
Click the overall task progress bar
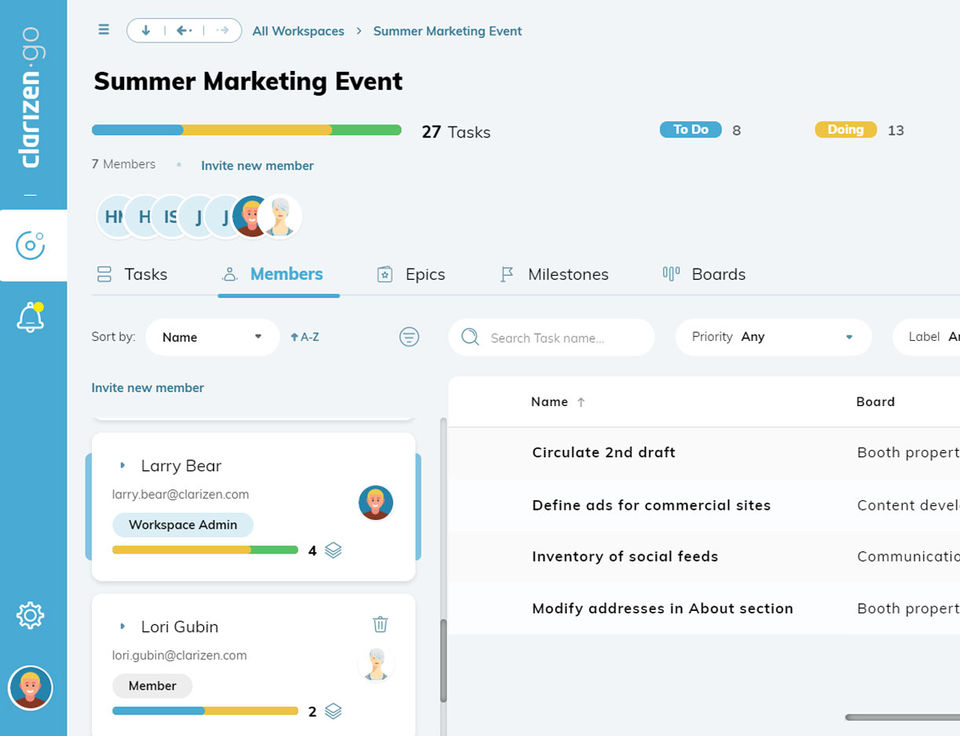pyautogui.click(x=246, y=130)
